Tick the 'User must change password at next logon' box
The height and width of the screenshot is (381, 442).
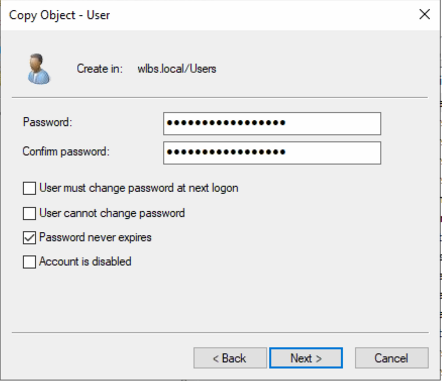pos(29,188)
